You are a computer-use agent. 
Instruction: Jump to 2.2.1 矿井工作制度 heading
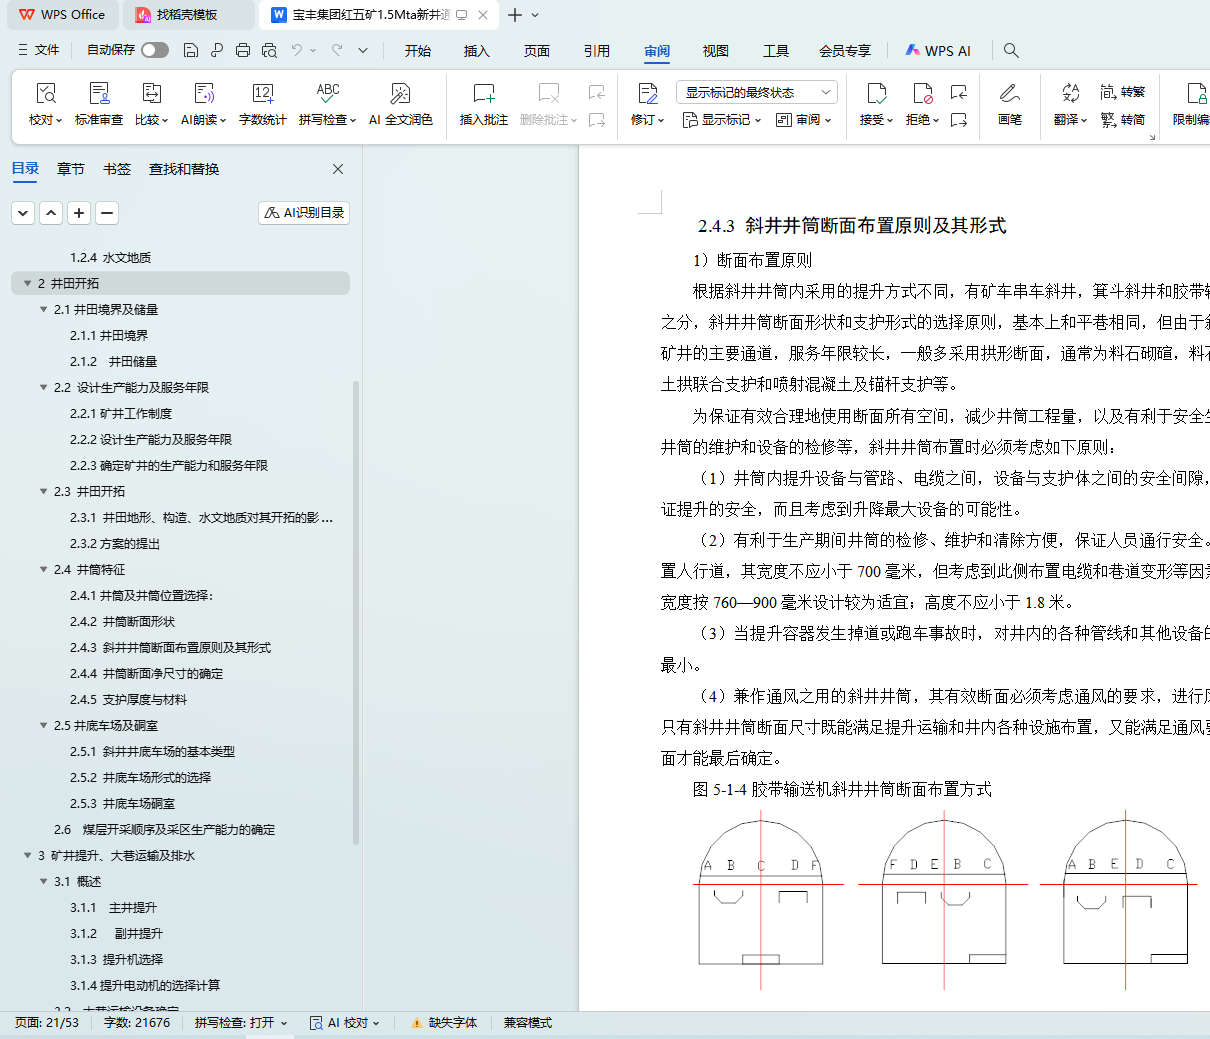pyautogui.click(x=121, y=413)
